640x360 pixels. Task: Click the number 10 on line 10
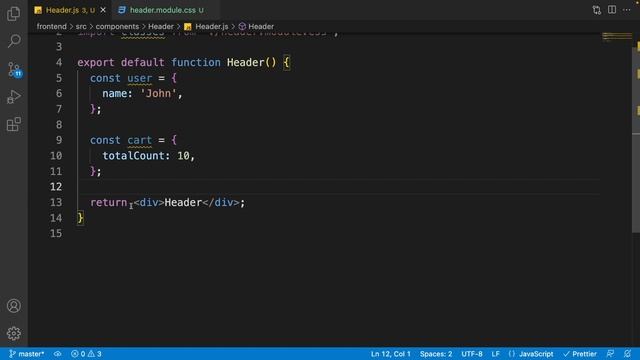183,156
